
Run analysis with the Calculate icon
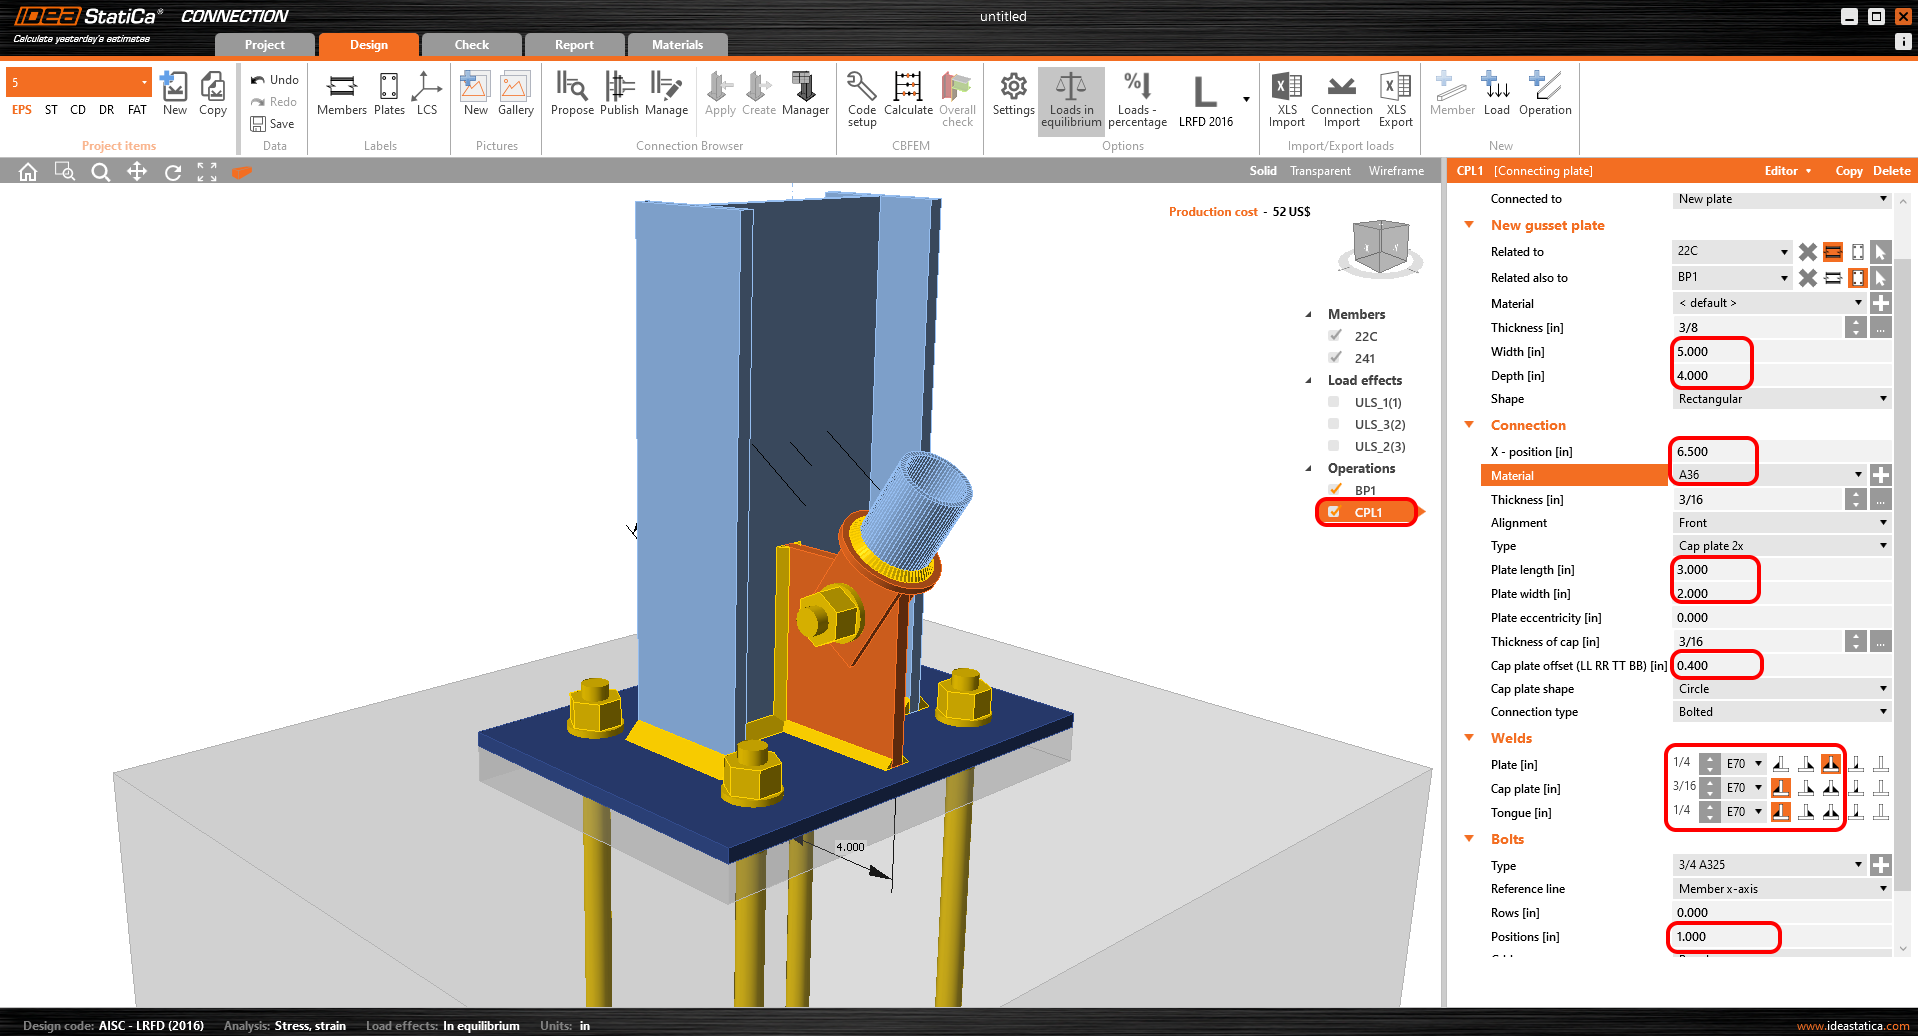pyautogui.click(x=908, y=95)
